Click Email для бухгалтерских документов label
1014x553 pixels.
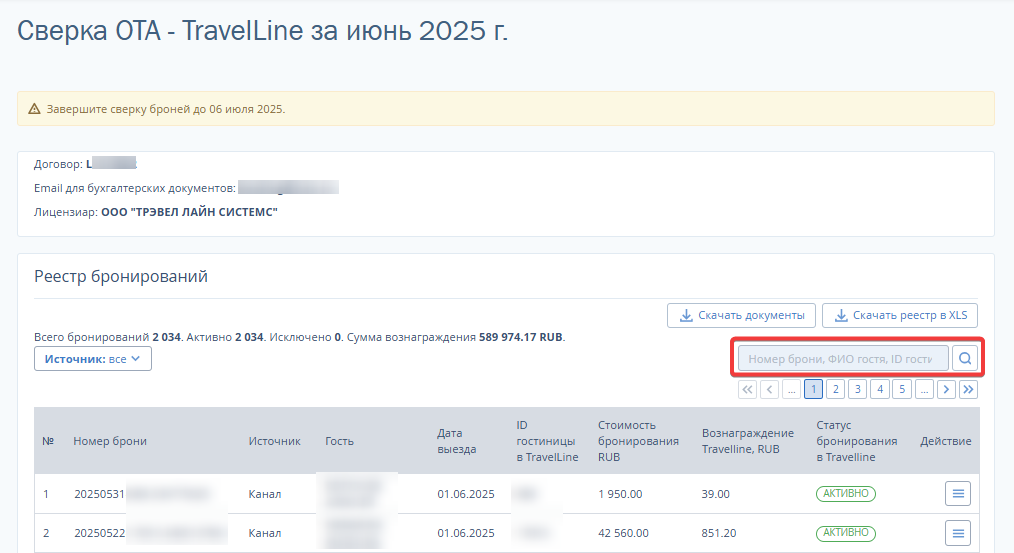point(135,188)
